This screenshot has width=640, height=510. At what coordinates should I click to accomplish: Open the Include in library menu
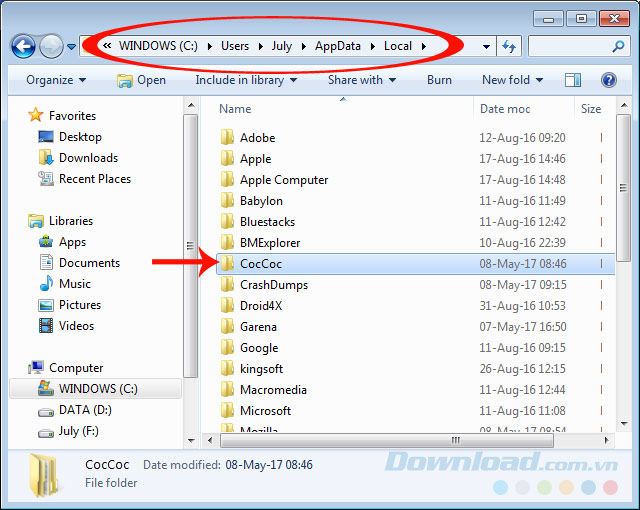point(246,80)
